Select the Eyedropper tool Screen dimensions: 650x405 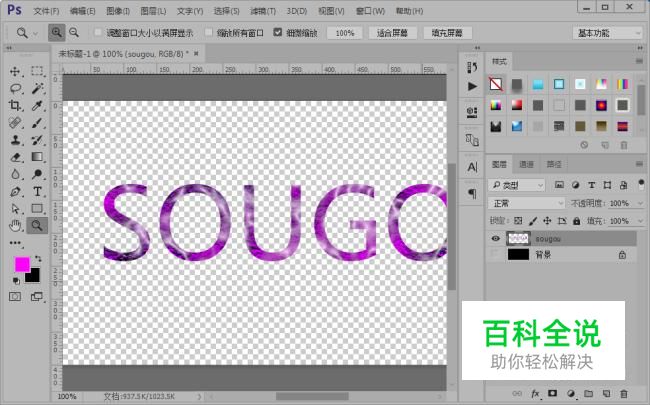[x=37, y=106]
